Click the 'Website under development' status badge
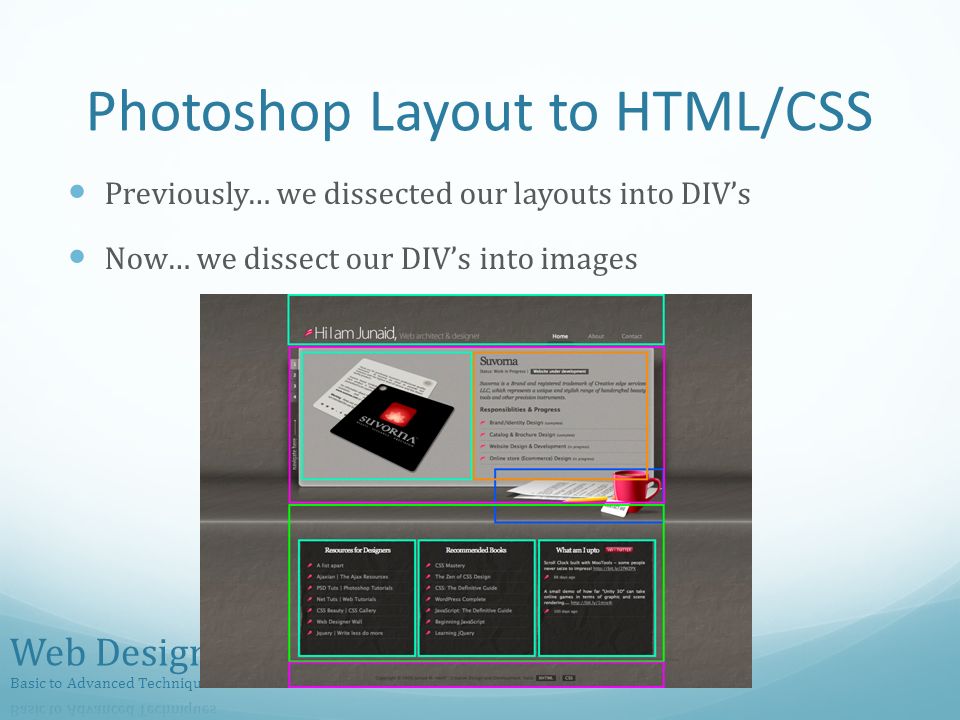This screenshot has width=960, height=720. click(x=559, y=372)
